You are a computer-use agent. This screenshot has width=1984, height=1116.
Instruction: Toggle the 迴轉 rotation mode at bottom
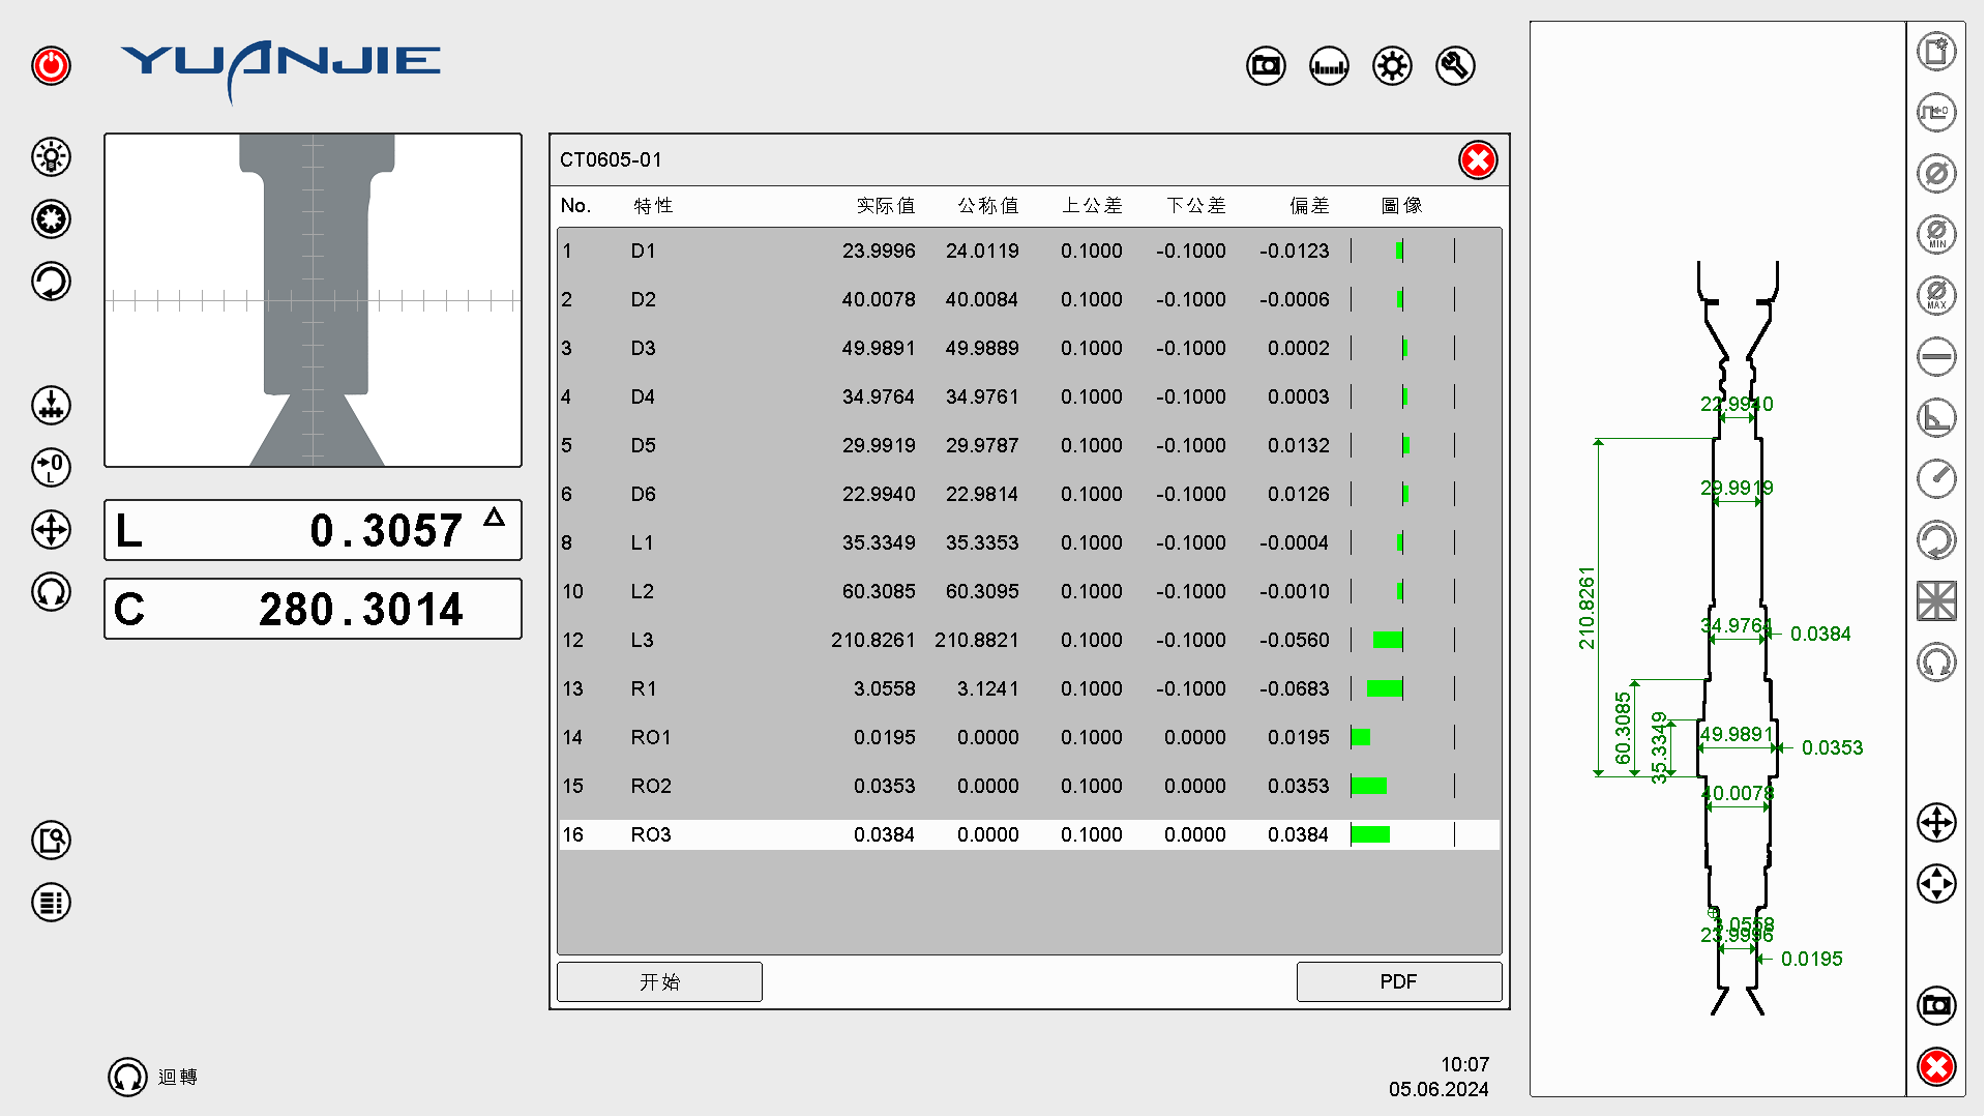click(128, 1077)
